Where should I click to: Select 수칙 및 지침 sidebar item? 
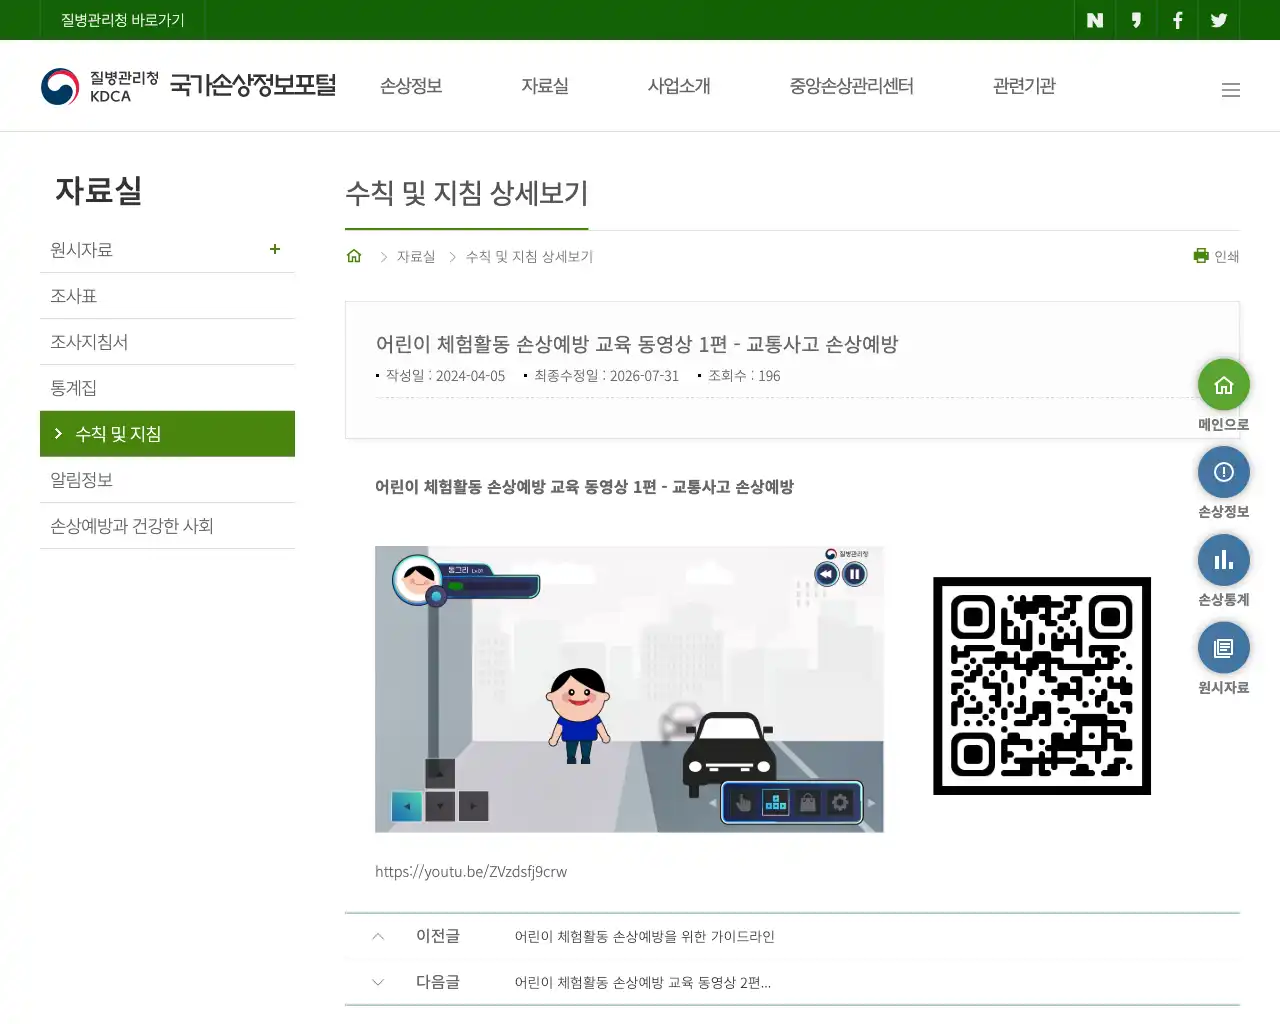(x=167, y=434)
